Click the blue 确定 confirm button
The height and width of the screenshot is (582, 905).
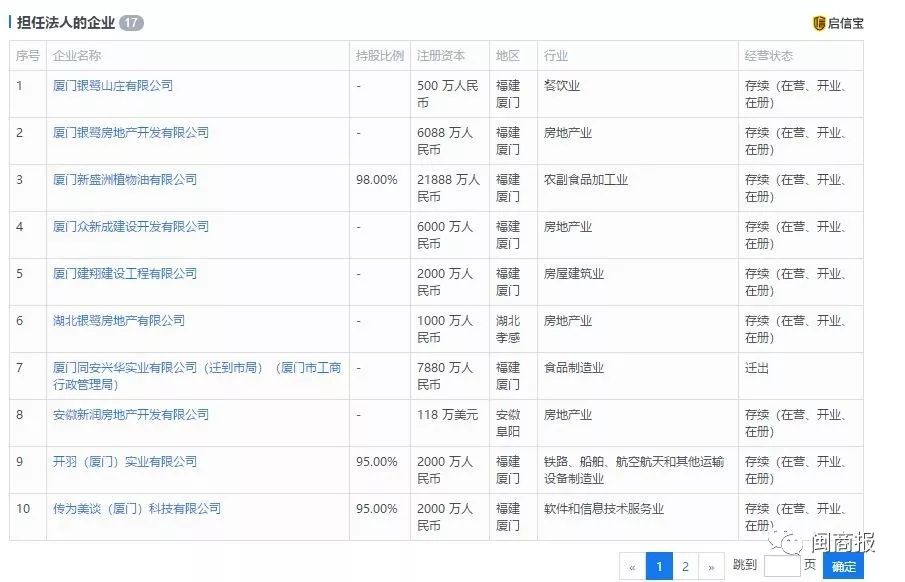coord(842,565)
